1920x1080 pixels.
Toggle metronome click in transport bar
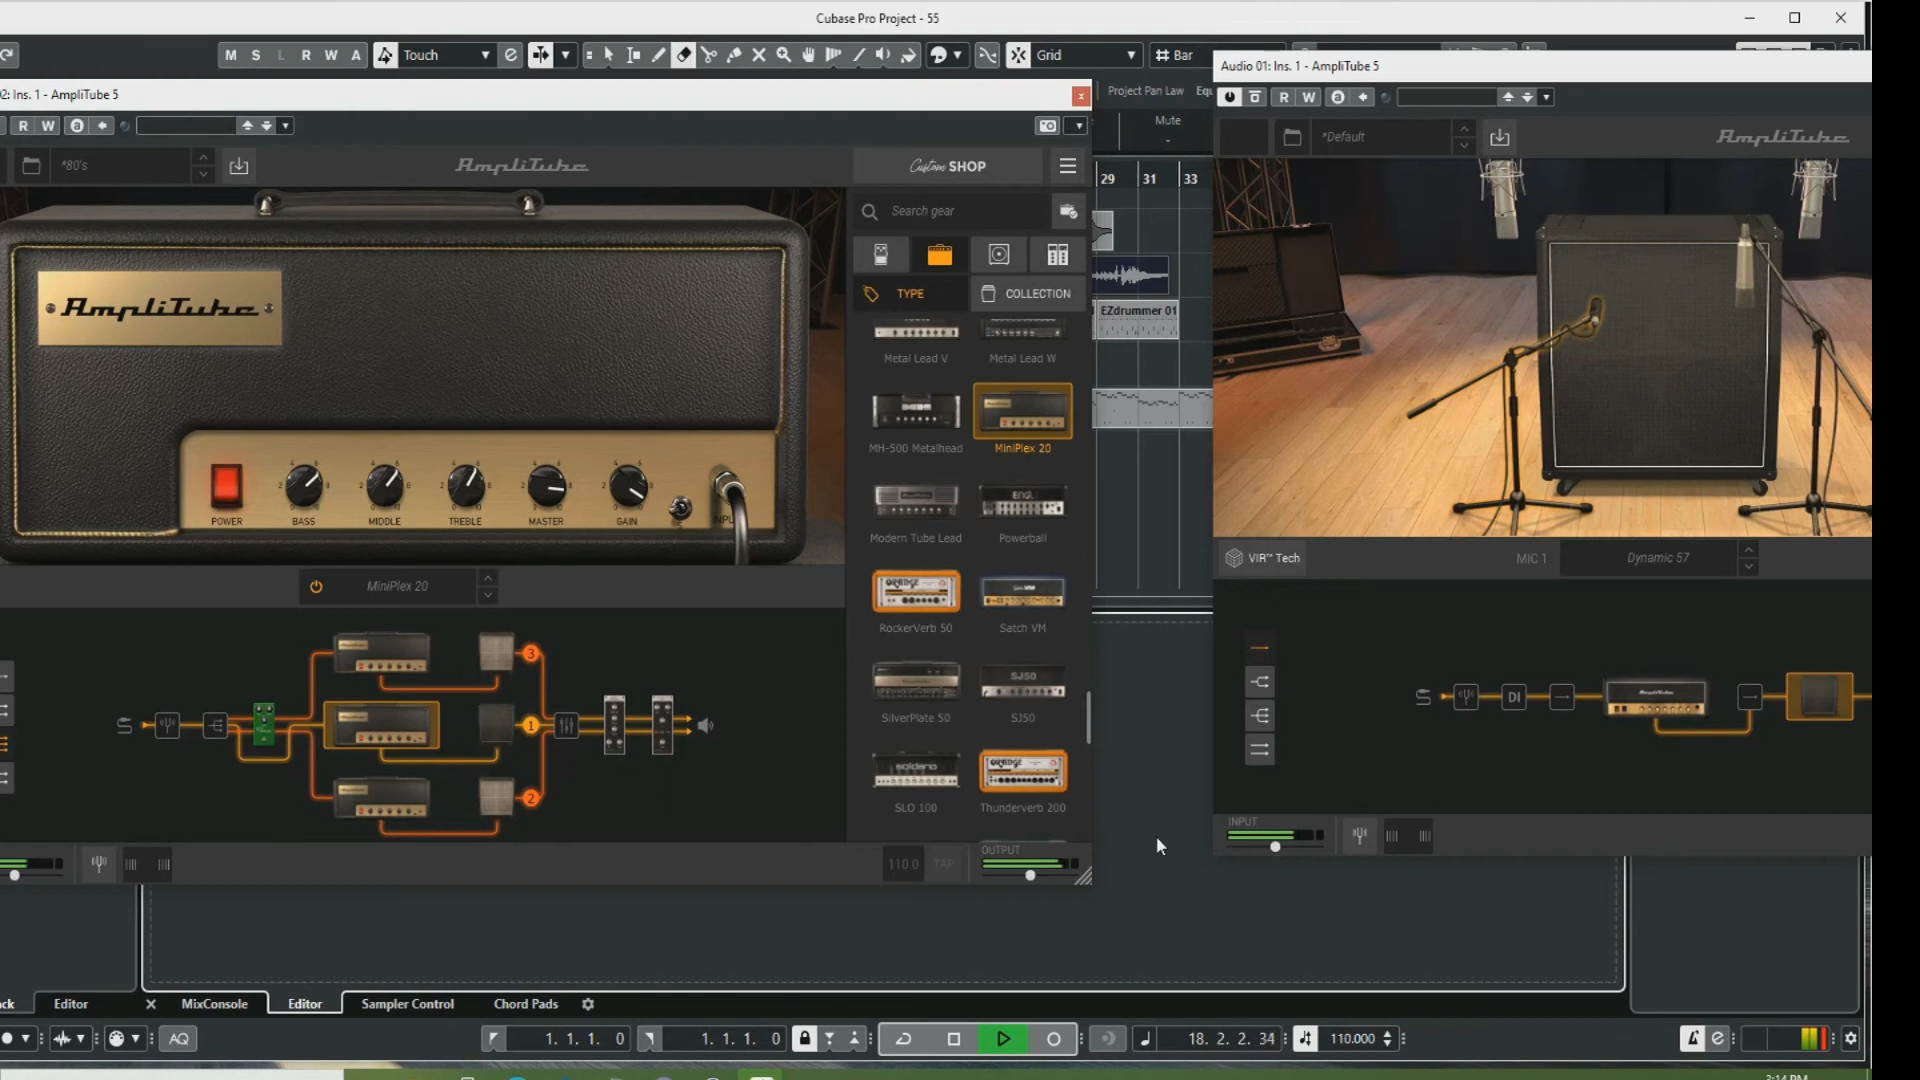(x=1692, y=1039)
